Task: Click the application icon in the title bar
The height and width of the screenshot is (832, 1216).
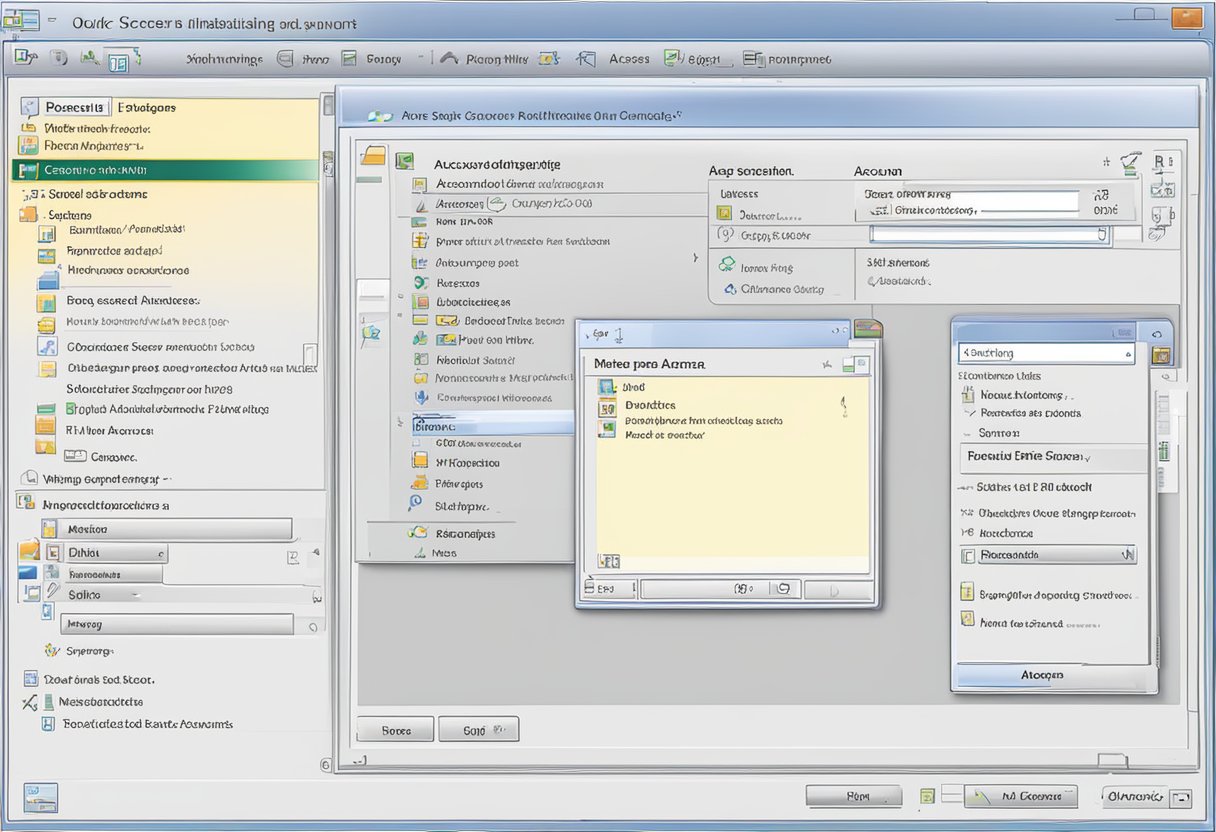Action: pyautogui.click(x=20, y=20)
